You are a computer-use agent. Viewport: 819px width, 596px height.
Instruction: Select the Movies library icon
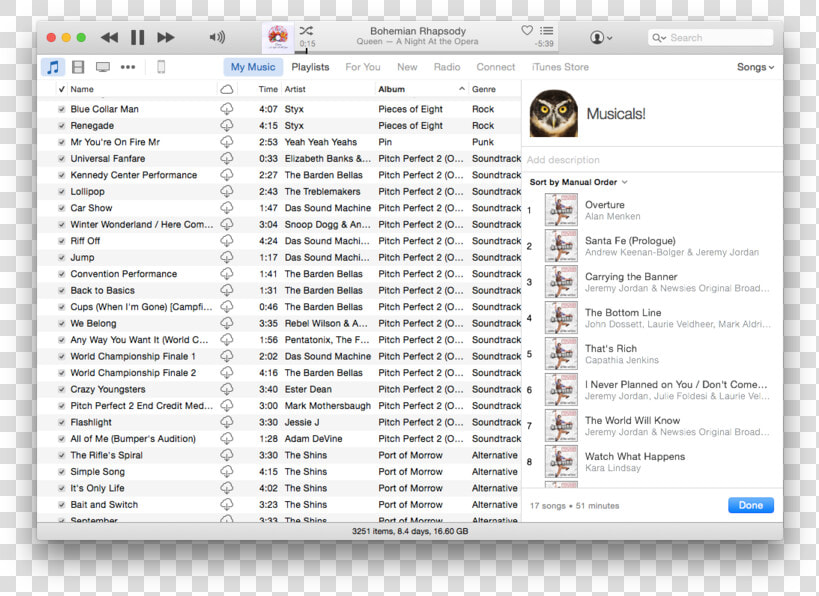[78, 67]
